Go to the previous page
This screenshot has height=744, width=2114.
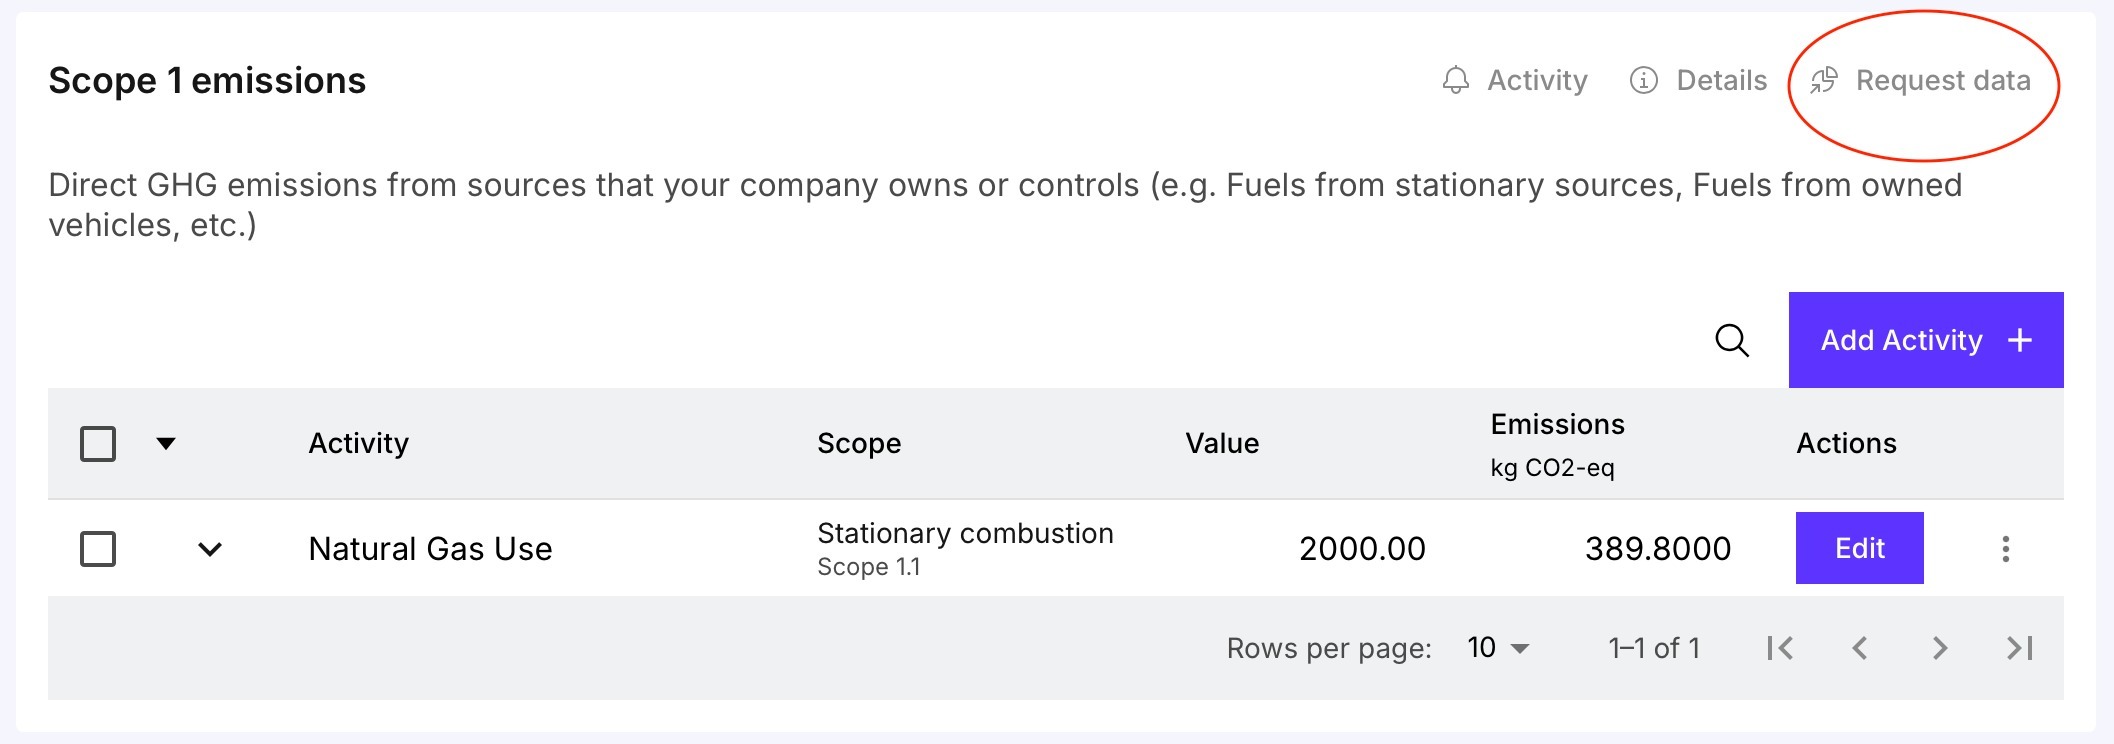(x=1860, y=648)
